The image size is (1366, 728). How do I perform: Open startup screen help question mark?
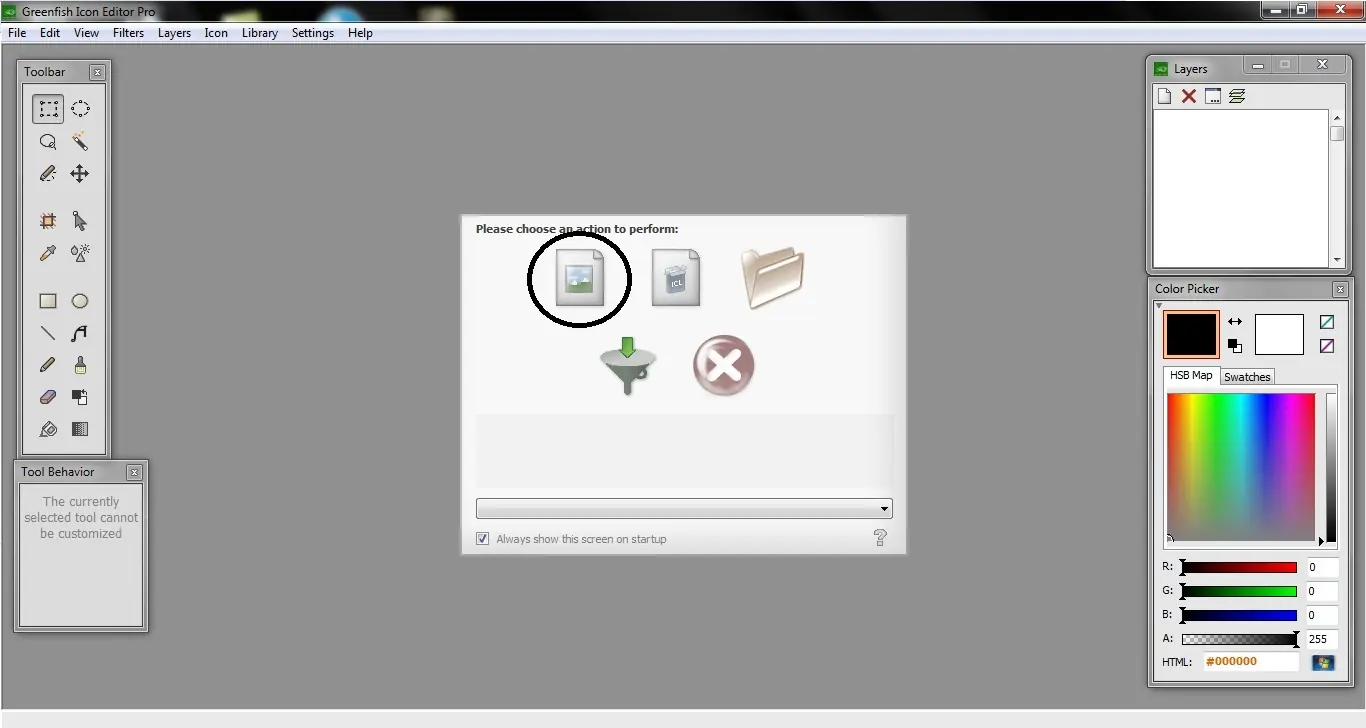[880, 538]
